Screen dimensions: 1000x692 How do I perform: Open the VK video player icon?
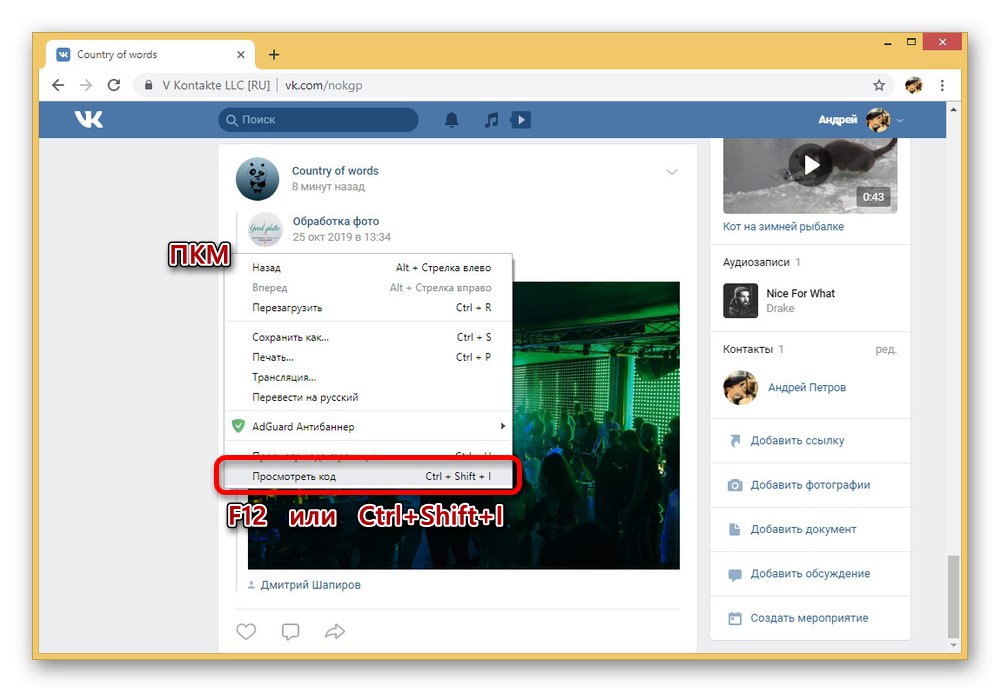(520, 119)
